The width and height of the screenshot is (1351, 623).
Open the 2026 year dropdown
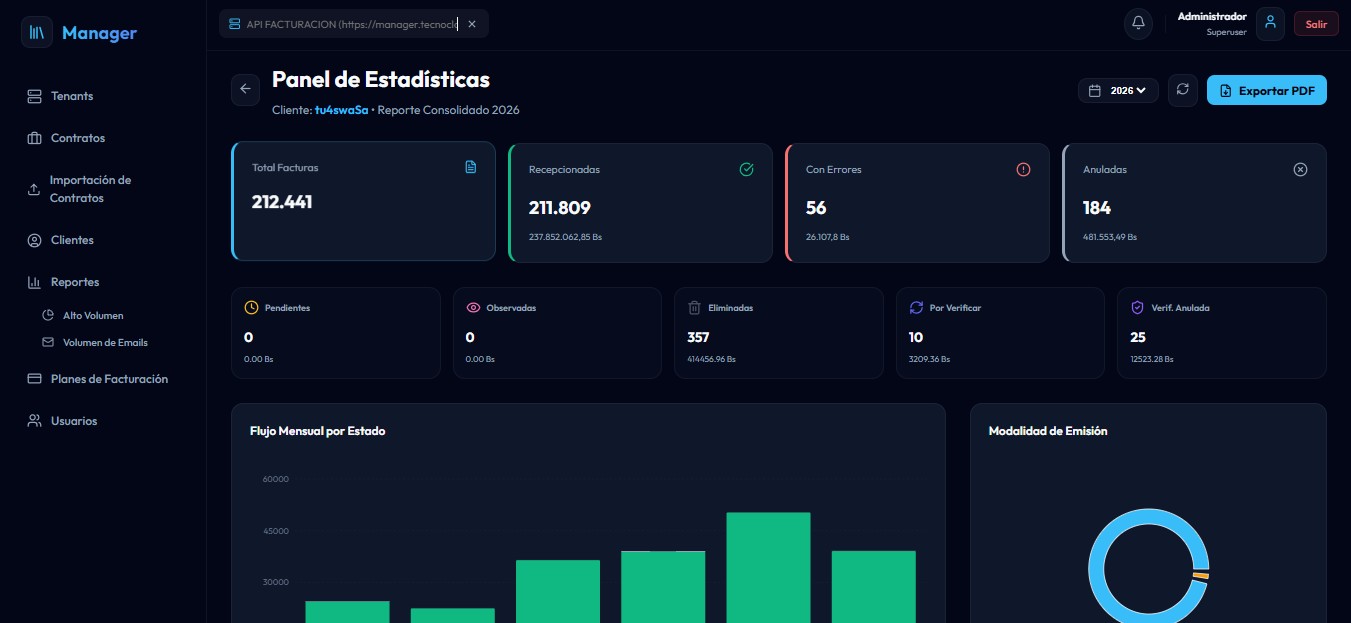[x=1118, y=90]
